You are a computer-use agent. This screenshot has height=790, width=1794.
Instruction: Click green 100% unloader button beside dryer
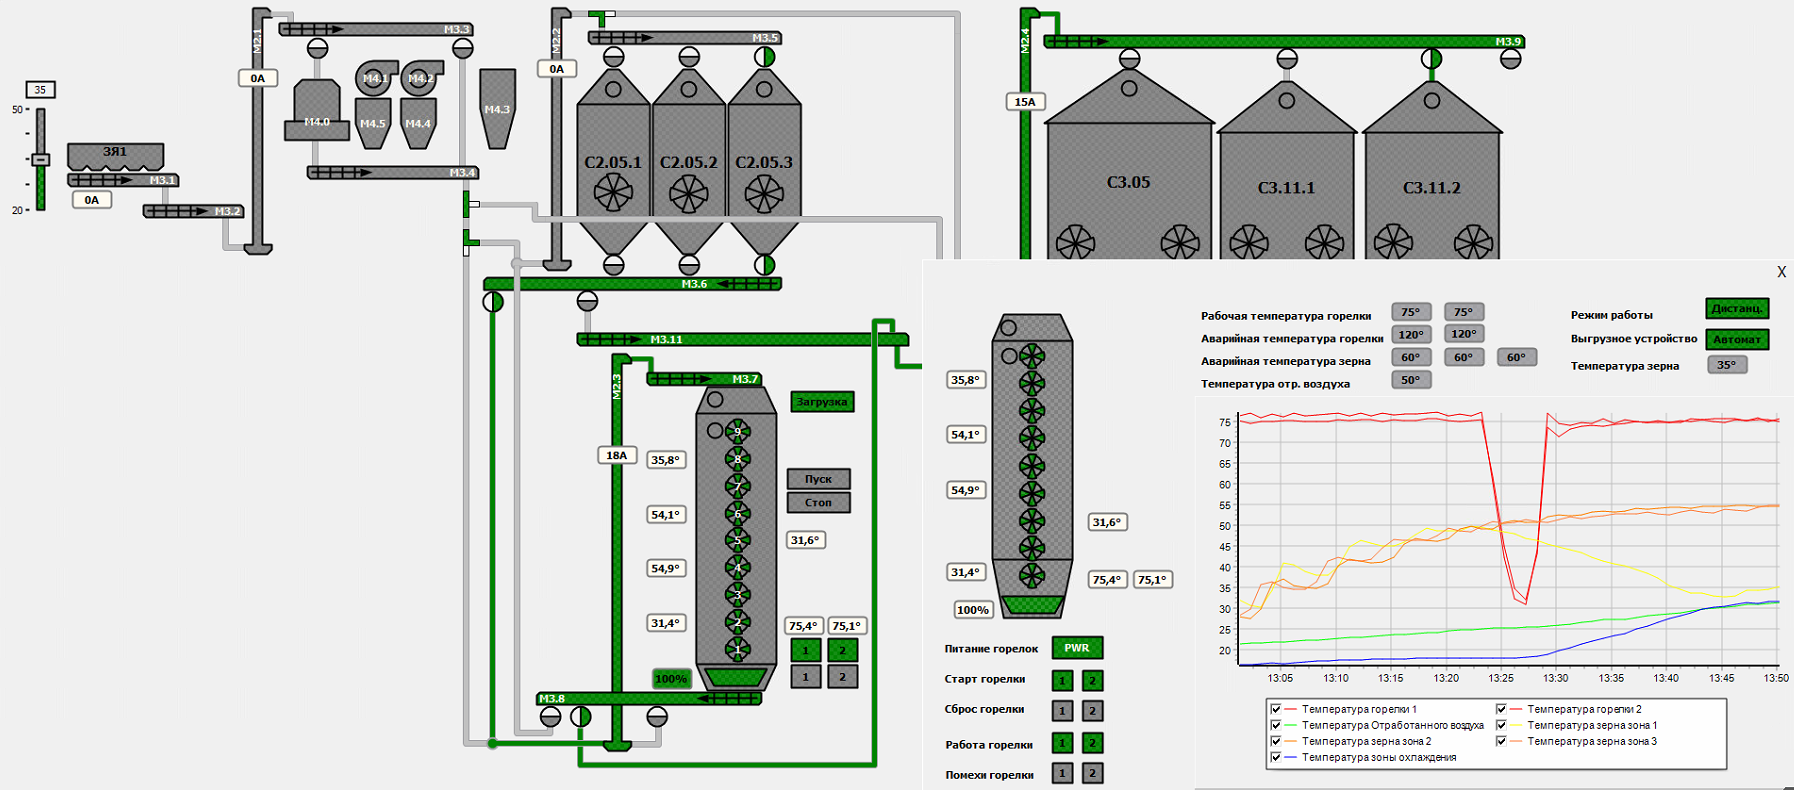[x=671, y=679]
